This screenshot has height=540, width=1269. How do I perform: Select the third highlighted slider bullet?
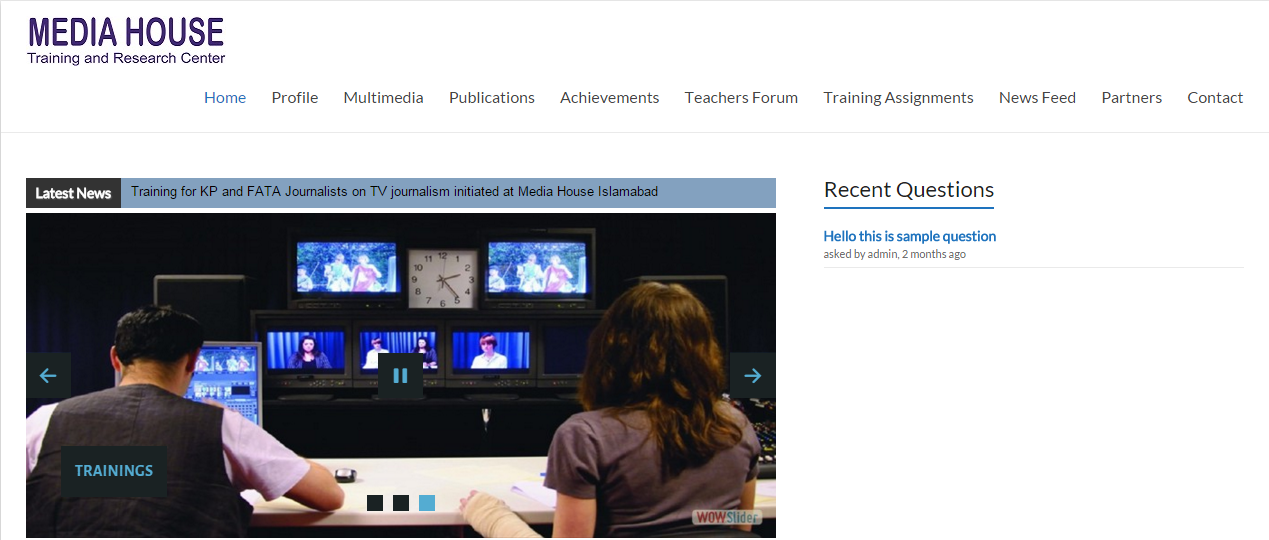[x=427, y=503]
